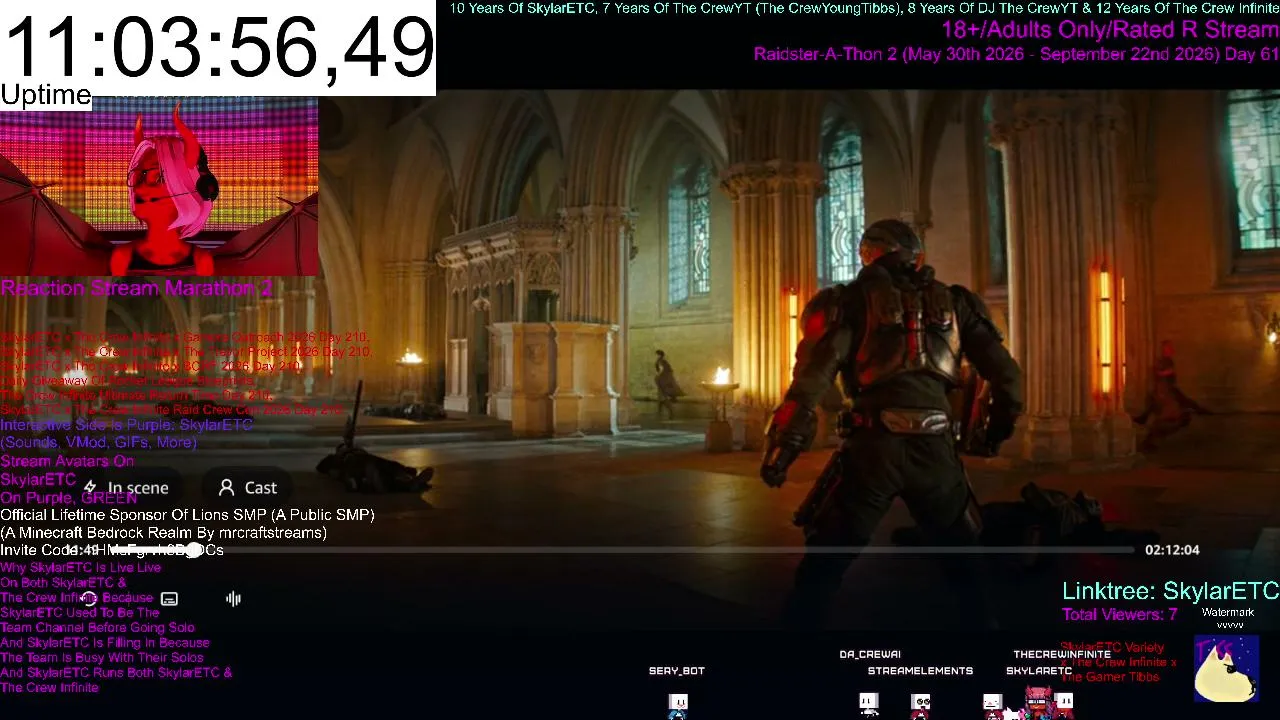Open audio settings via the waveform icon
Image resolution: width=1280 pixels, height=720 pixels.
point(233,599)
